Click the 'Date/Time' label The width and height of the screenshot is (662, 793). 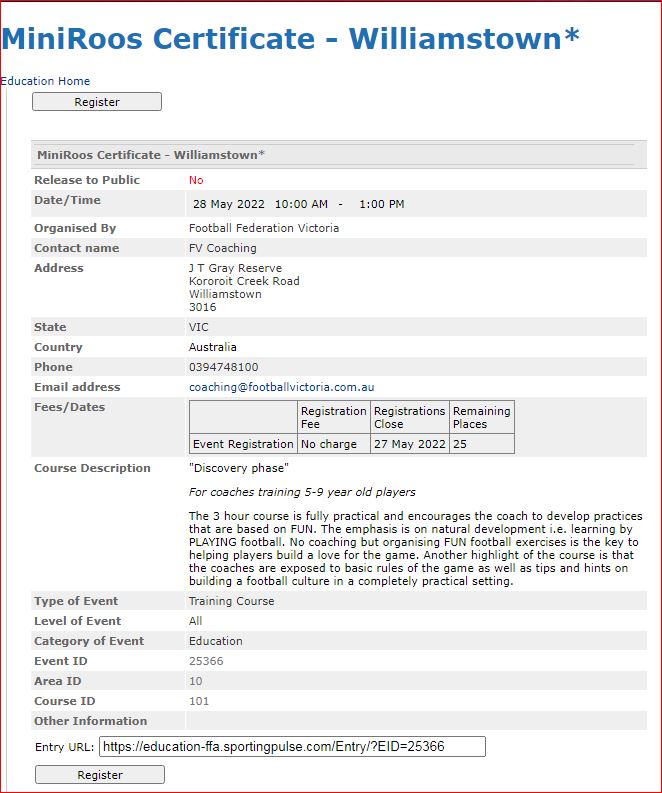67,200
